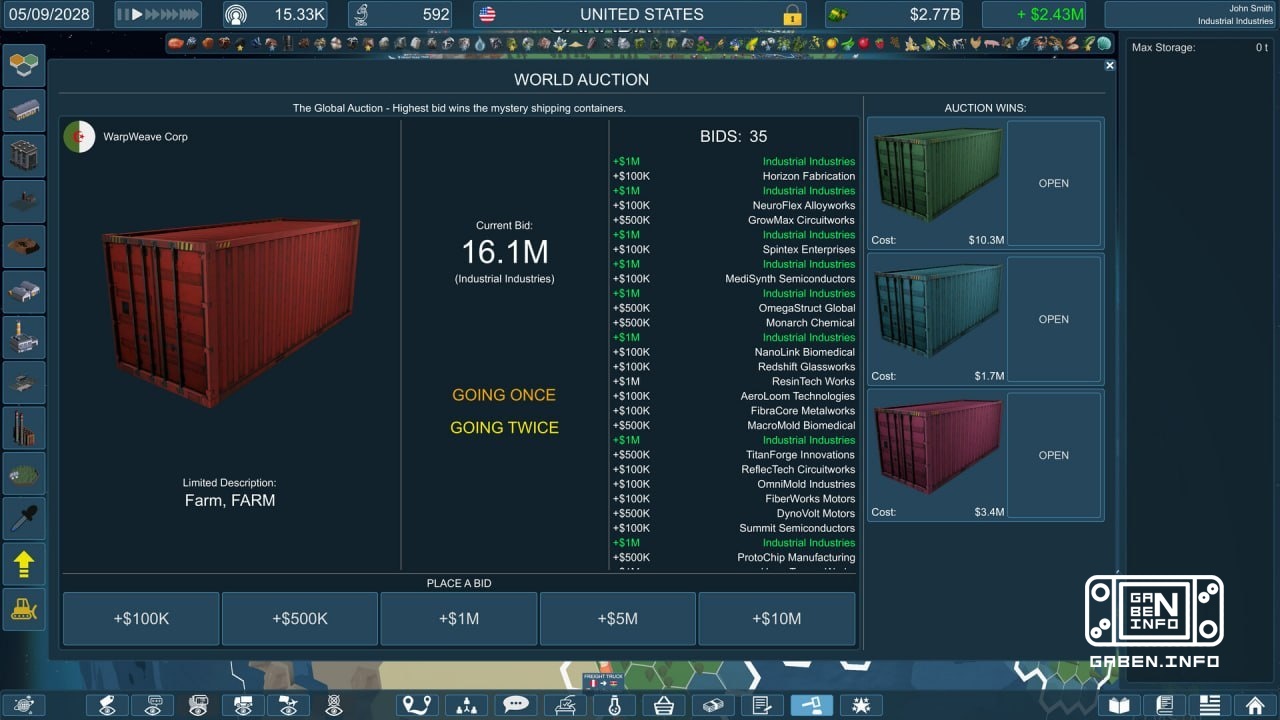The image size is (1280, 720).
Task: Select the yellow bulldozer demolish tool
Action: [x=25, y=609]
